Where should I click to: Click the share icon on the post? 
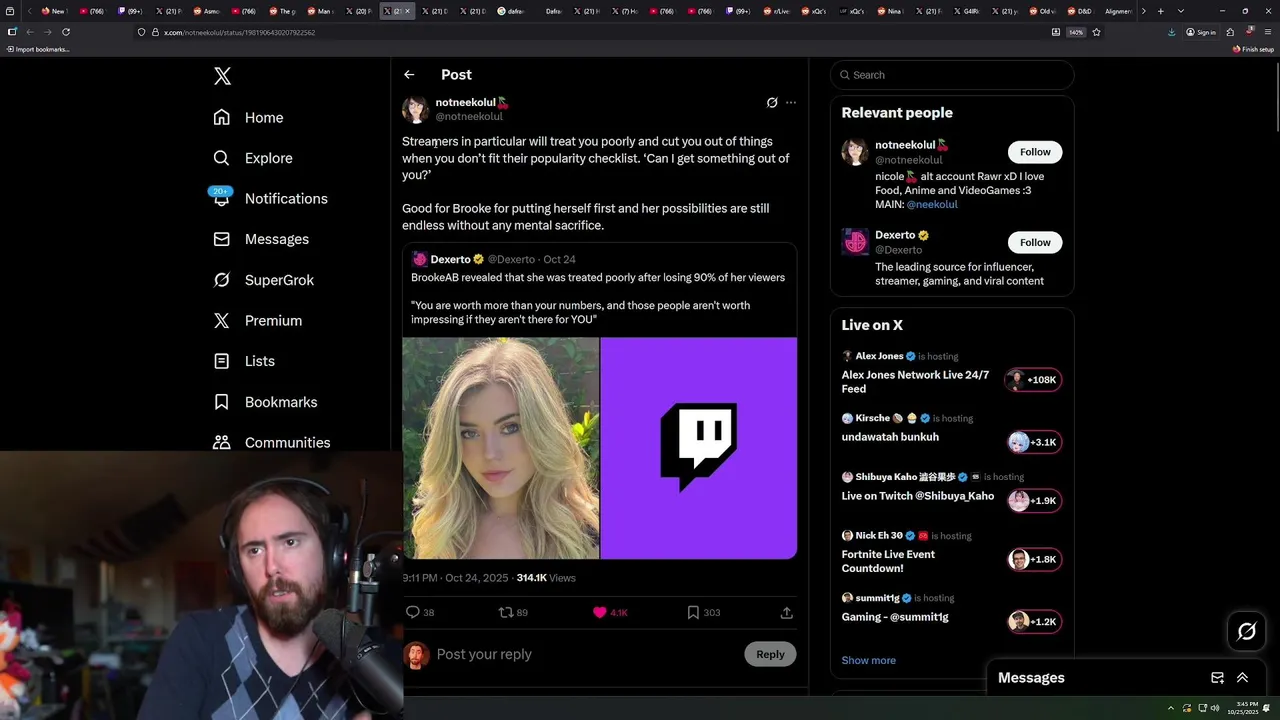(787, 612)
